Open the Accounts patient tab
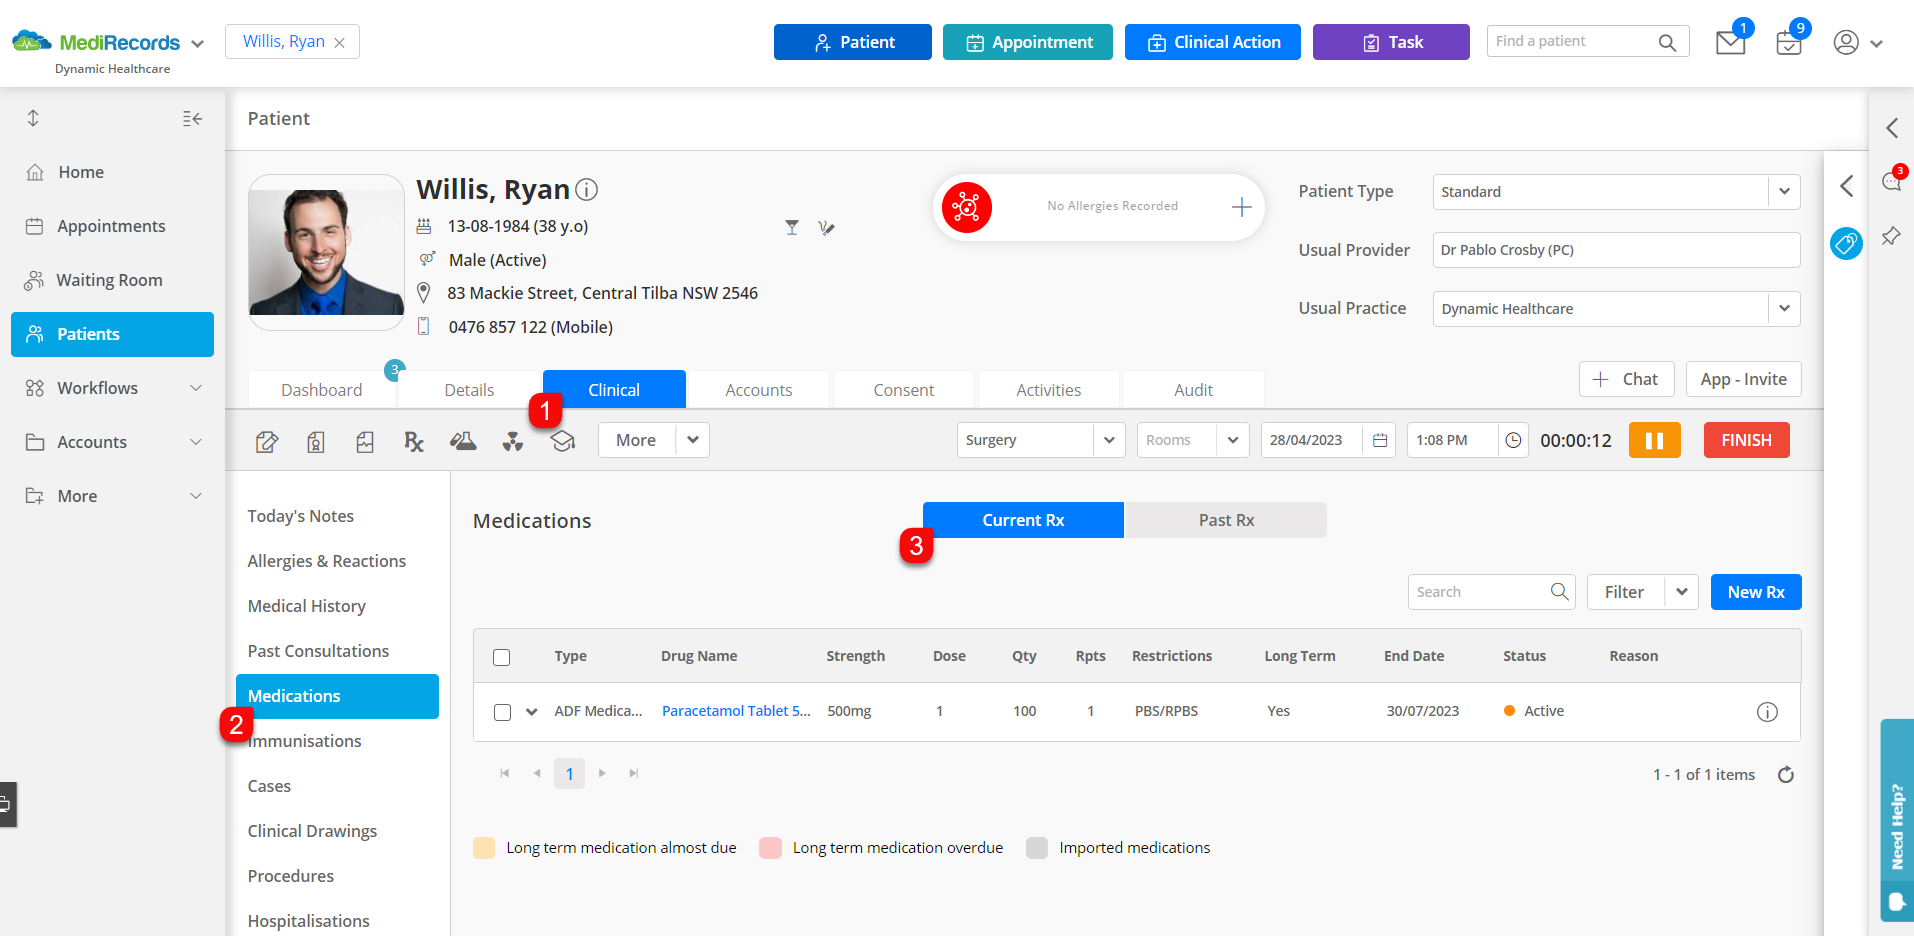 click(x=759, y=390)
